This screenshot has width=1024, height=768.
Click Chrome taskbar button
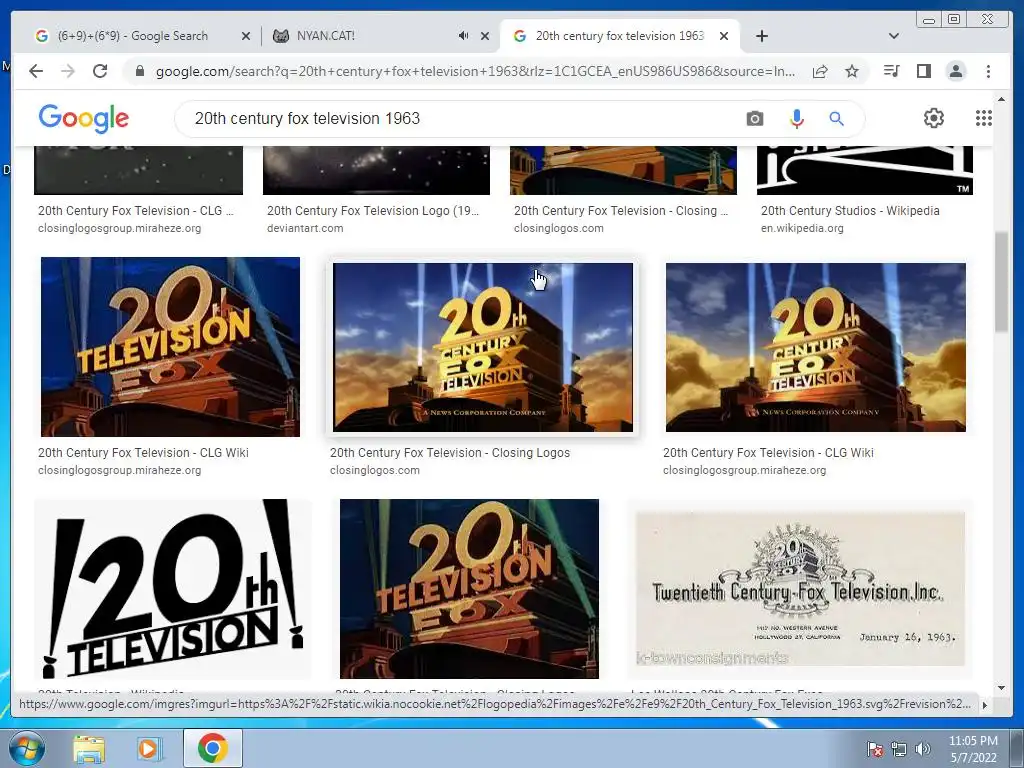[x=212, y=748]
